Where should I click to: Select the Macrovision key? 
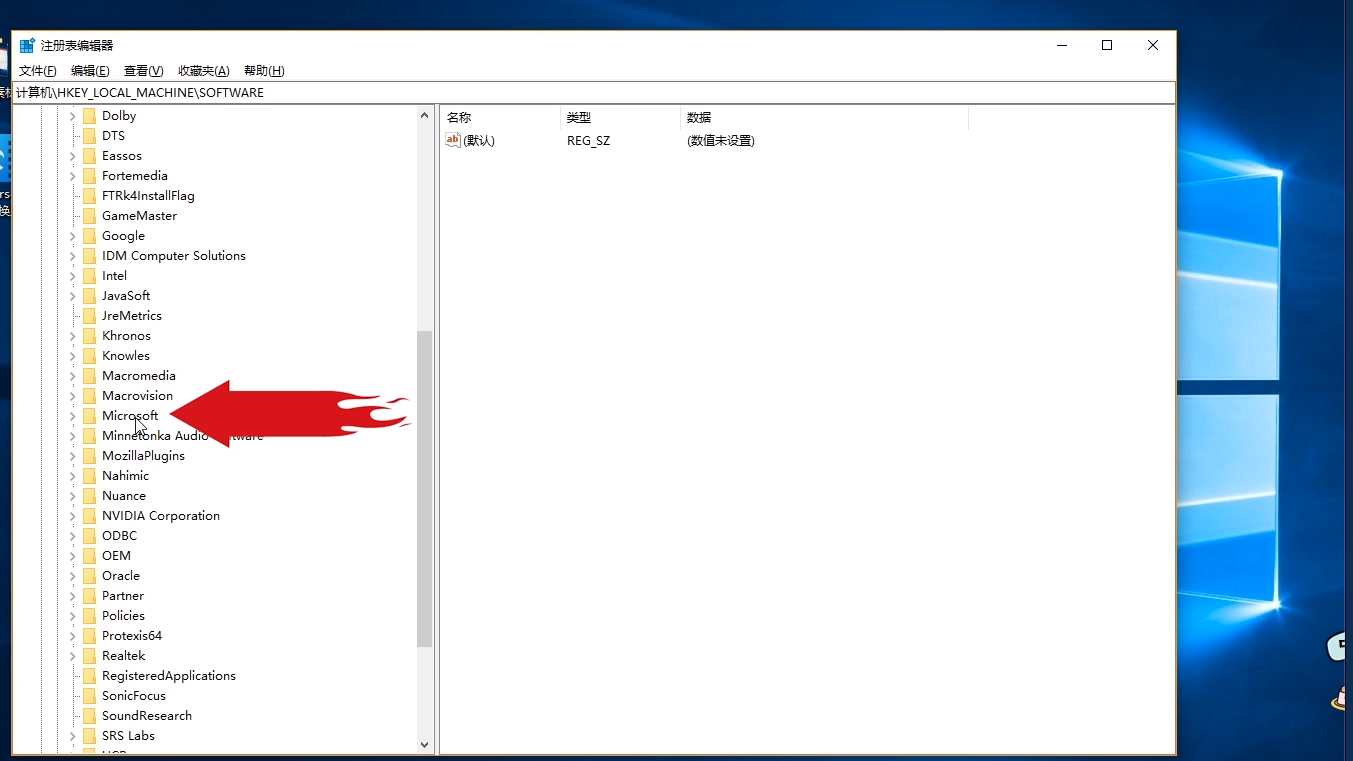(x=137, y=396)
